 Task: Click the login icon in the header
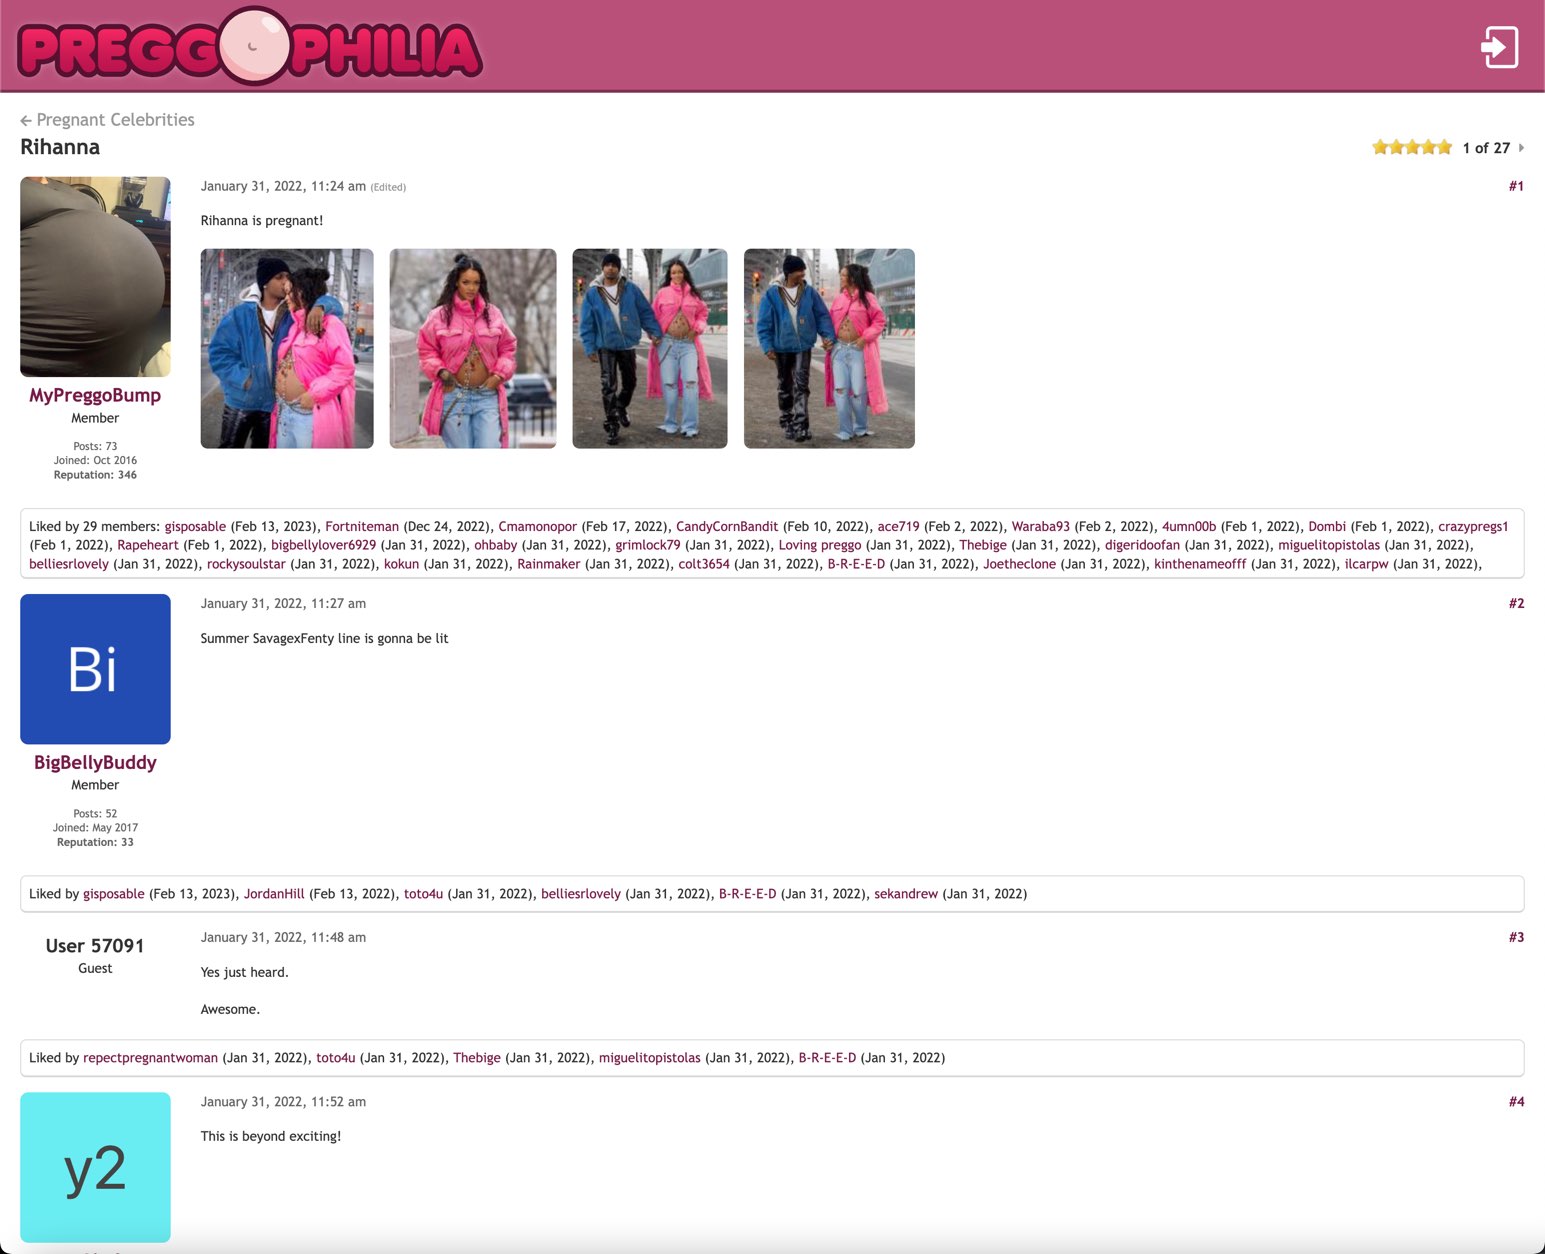pos(1499,47)
